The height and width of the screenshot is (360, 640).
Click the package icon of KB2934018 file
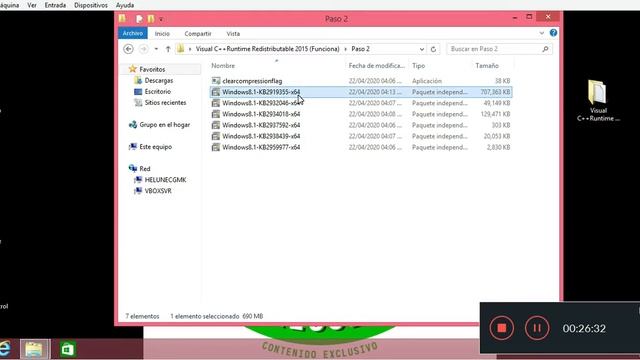[216, 114]
